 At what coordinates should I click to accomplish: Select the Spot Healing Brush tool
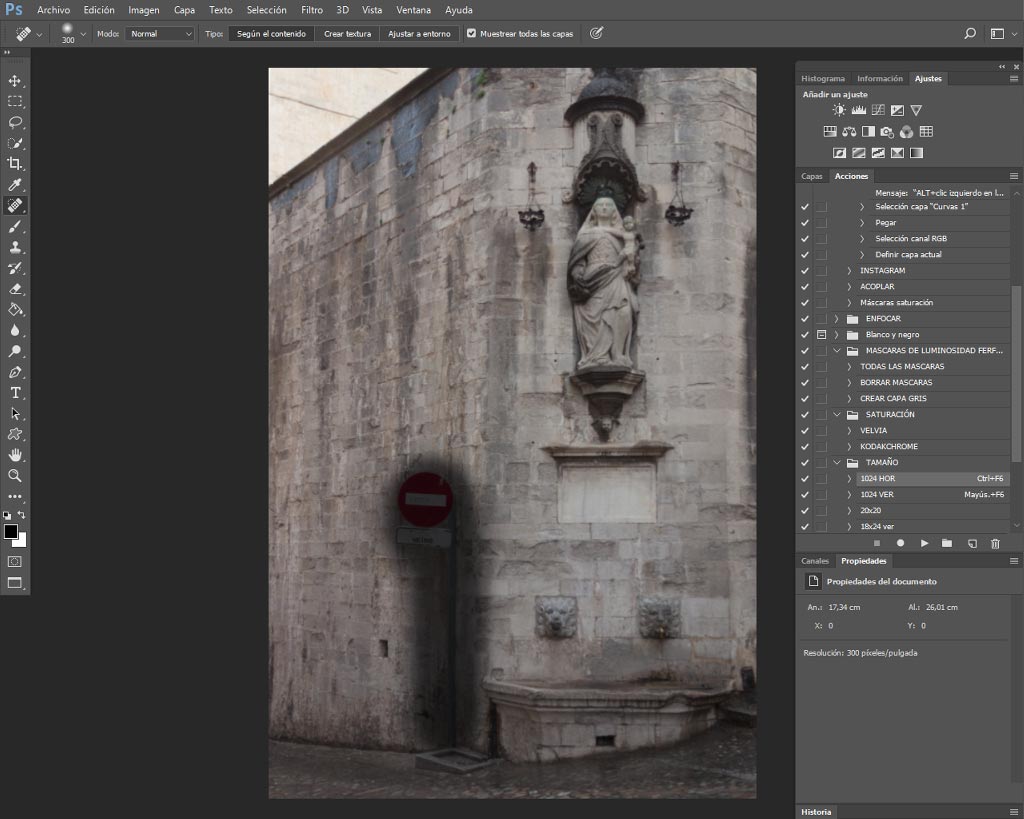(x=14, y=206)
